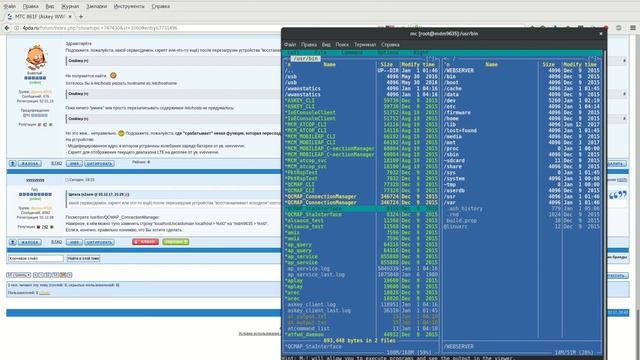Click ЦИТИРОВАТЬ under the /etc/hosts question post

(99, 163)
